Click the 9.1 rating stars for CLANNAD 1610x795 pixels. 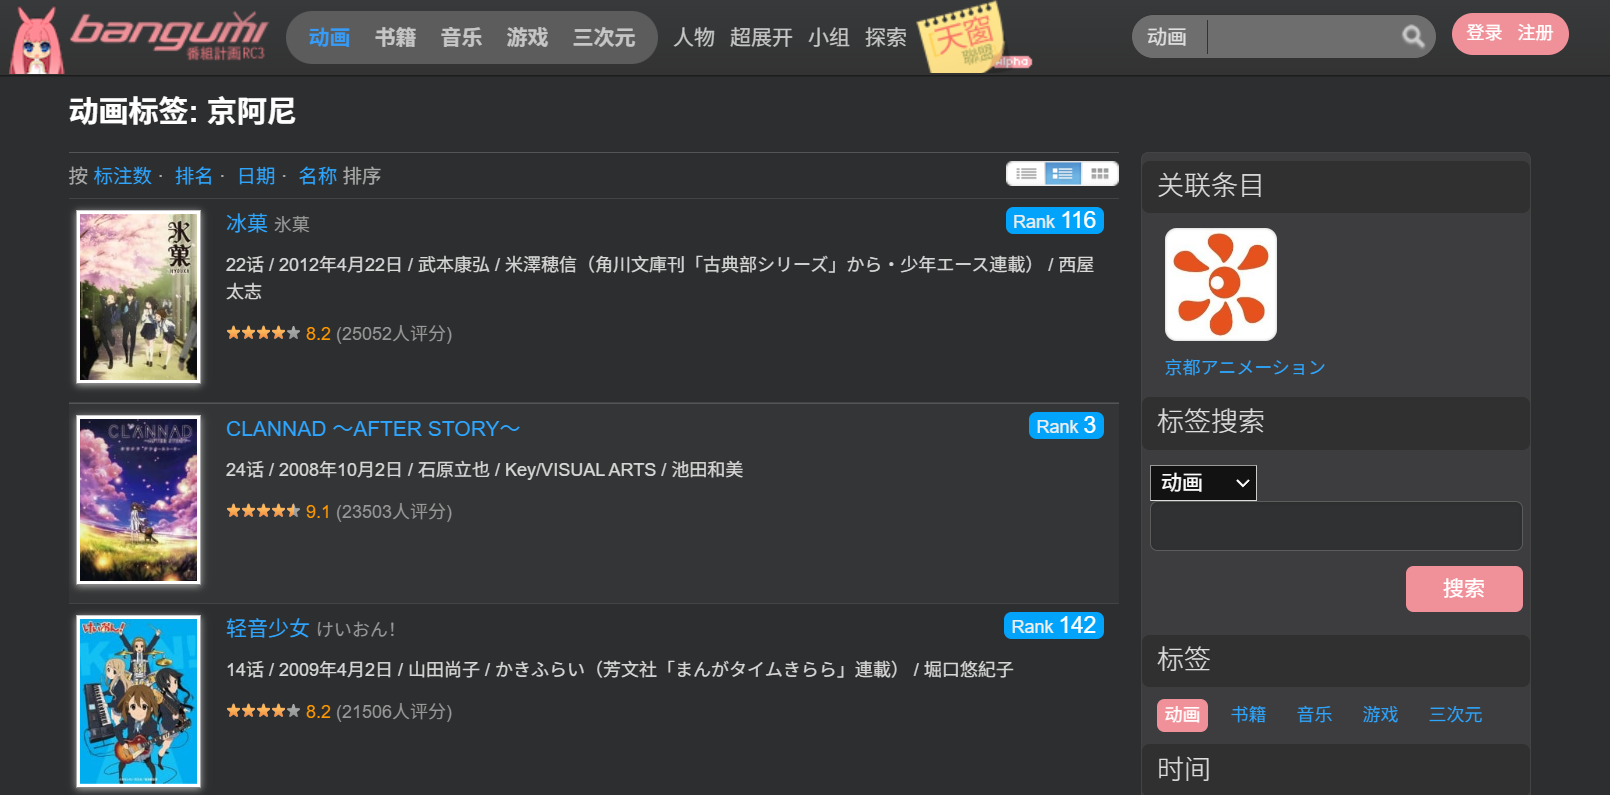click(263, 511)
